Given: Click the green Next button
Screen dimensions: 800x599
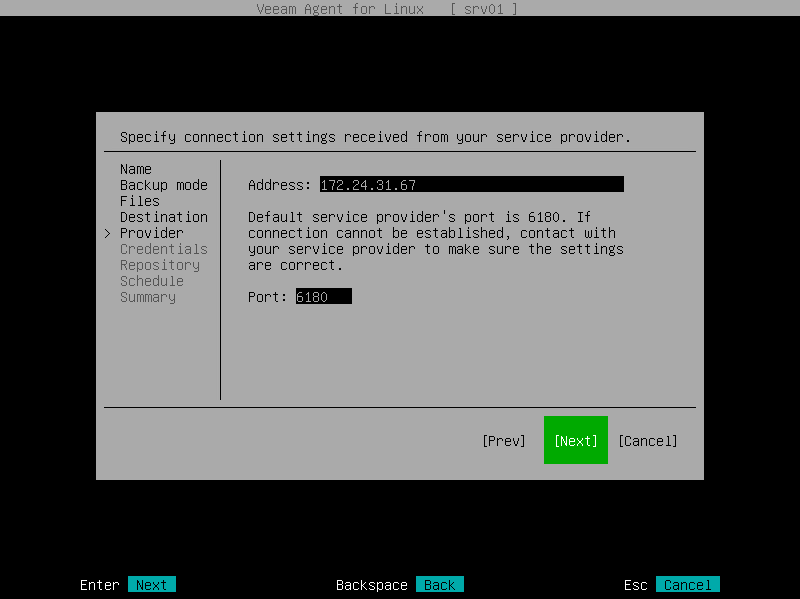Looking at the screenshot, I should click(x=575, y=440).
